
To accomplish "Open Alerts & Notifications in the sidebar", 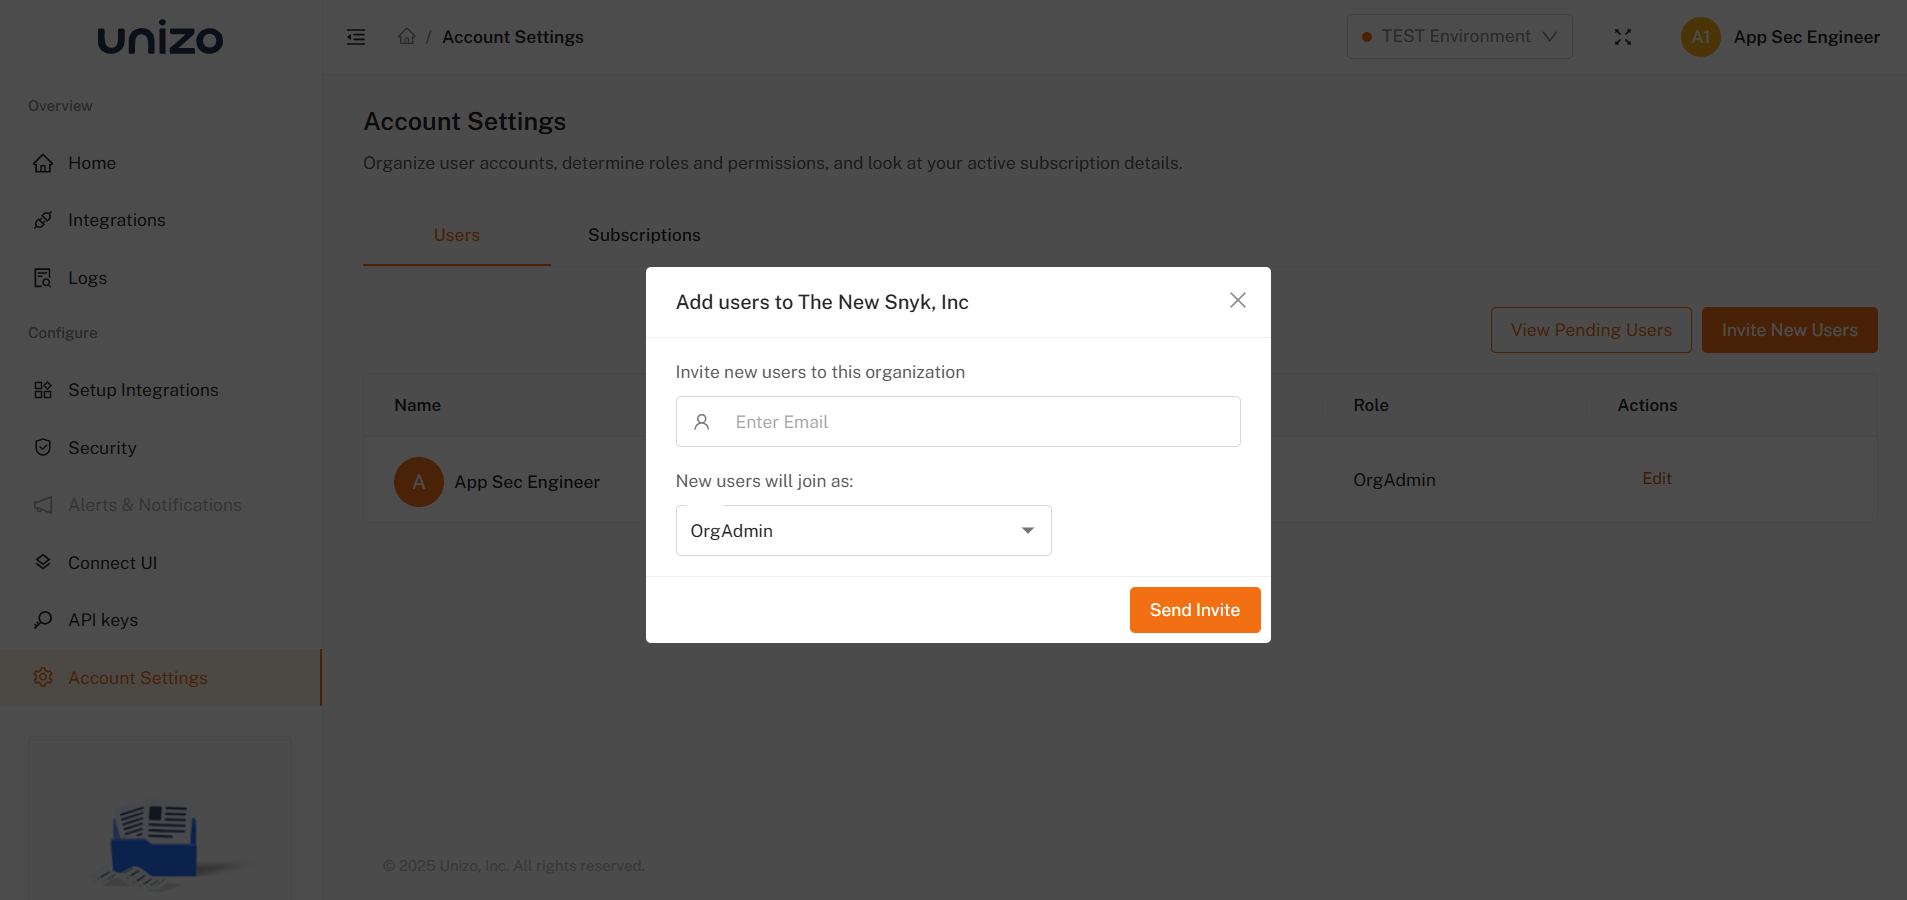I will 160,505.
